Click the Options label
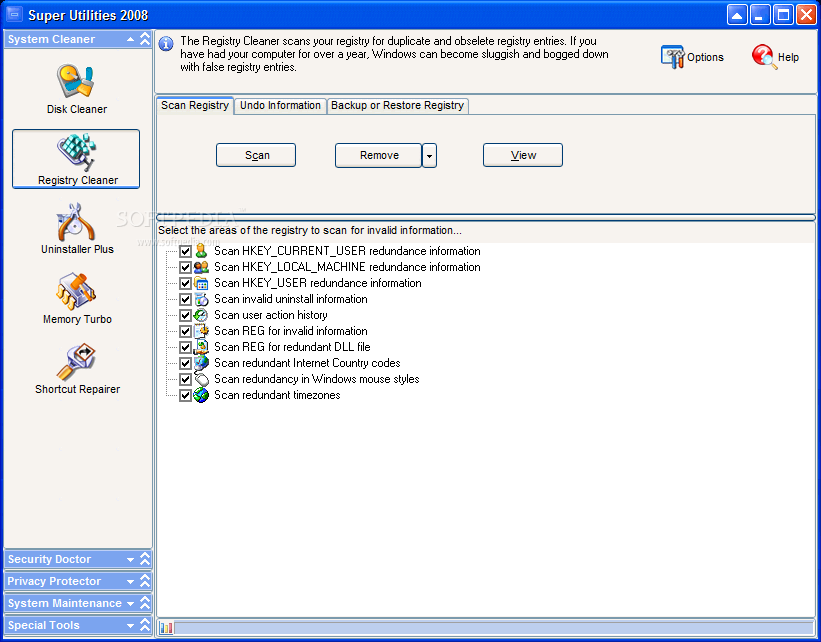 (705, 57)
